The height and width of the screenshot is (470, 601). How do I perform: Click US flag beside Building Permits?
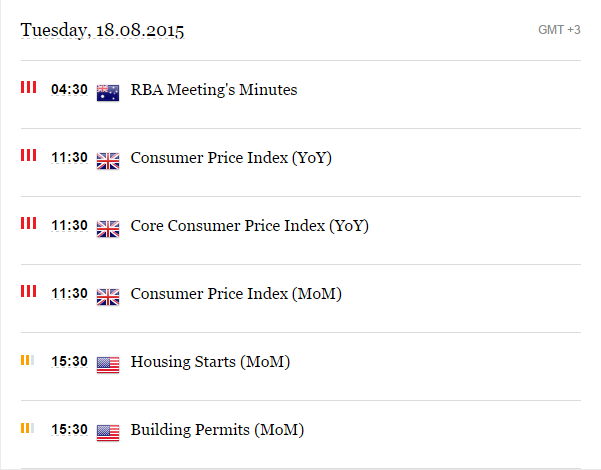[108, 433]
